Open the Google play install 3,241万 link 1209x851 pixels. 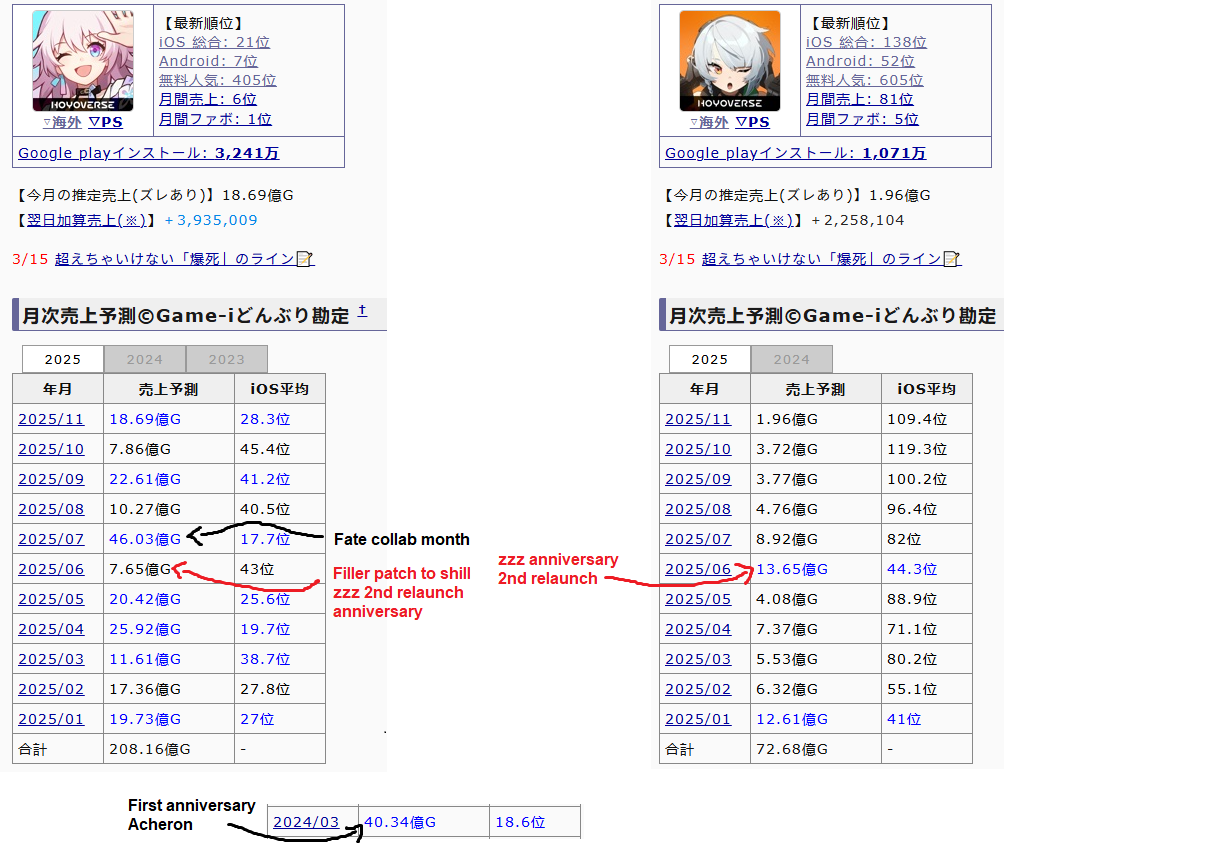148,153
